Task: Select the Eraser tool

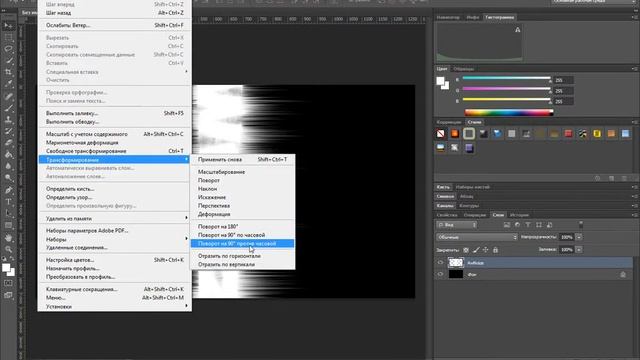Action: 8,143
